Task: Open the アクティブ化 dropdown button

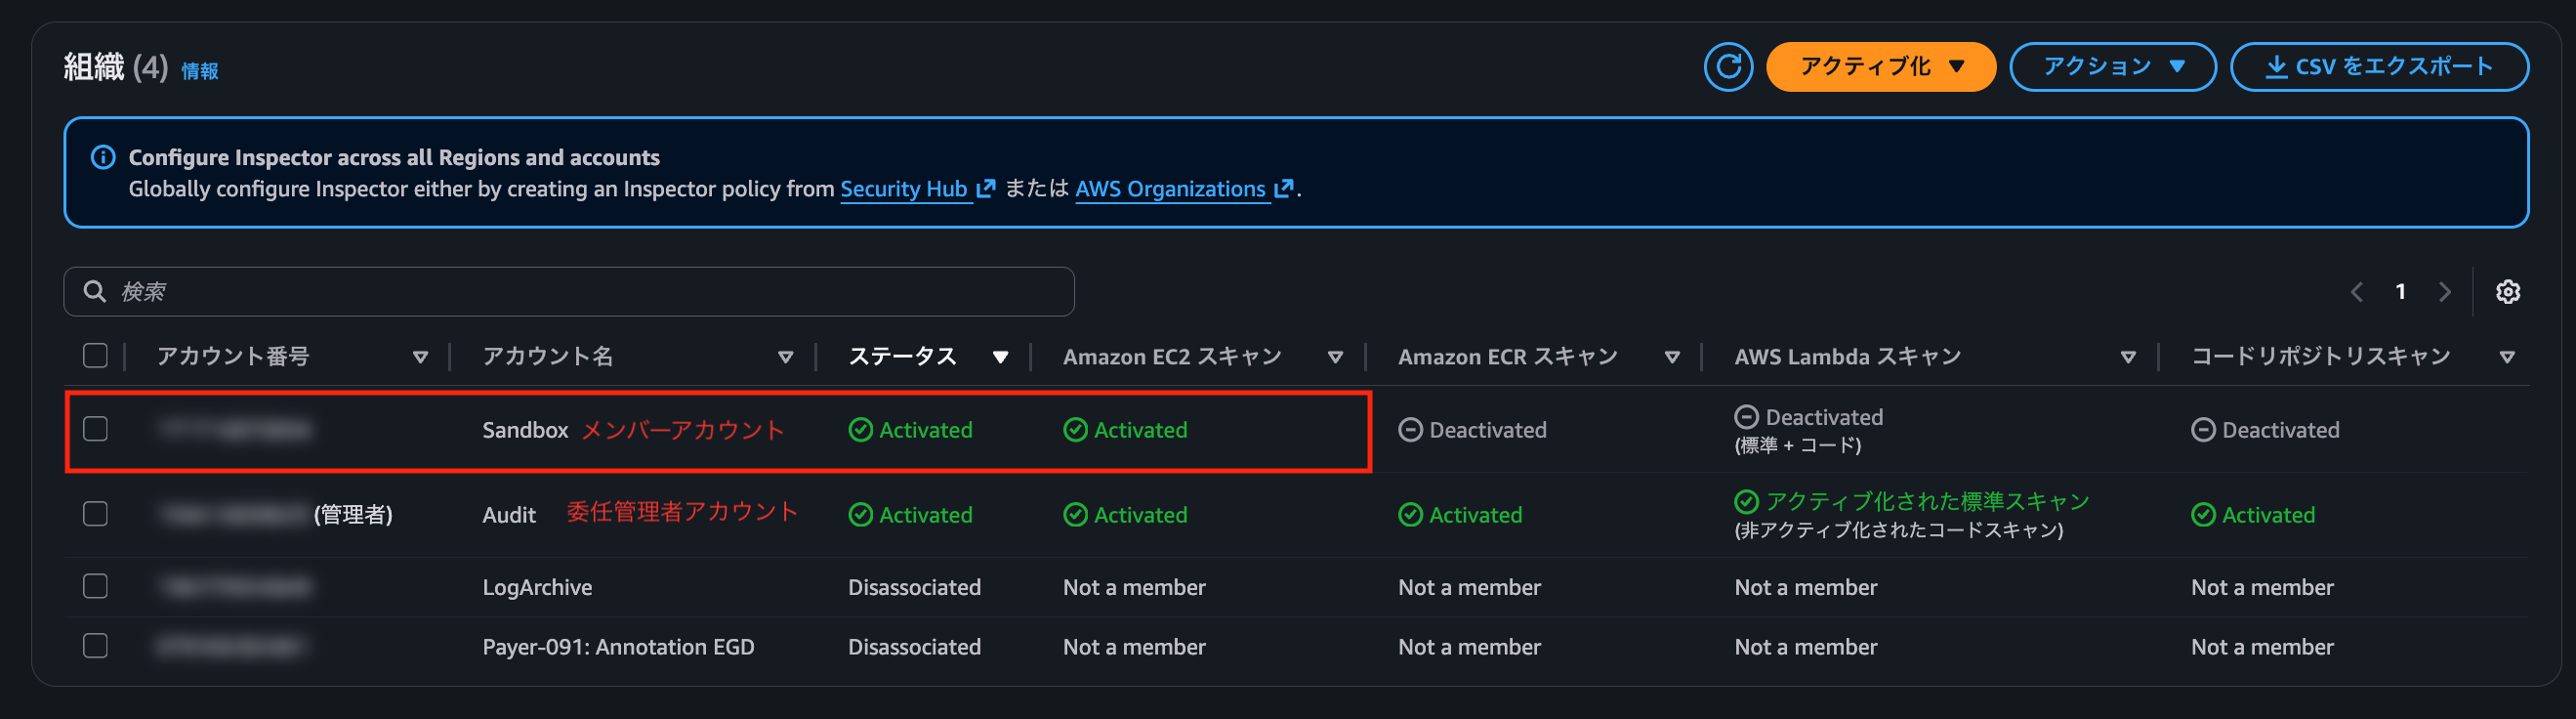Action: coord(1881,67)
